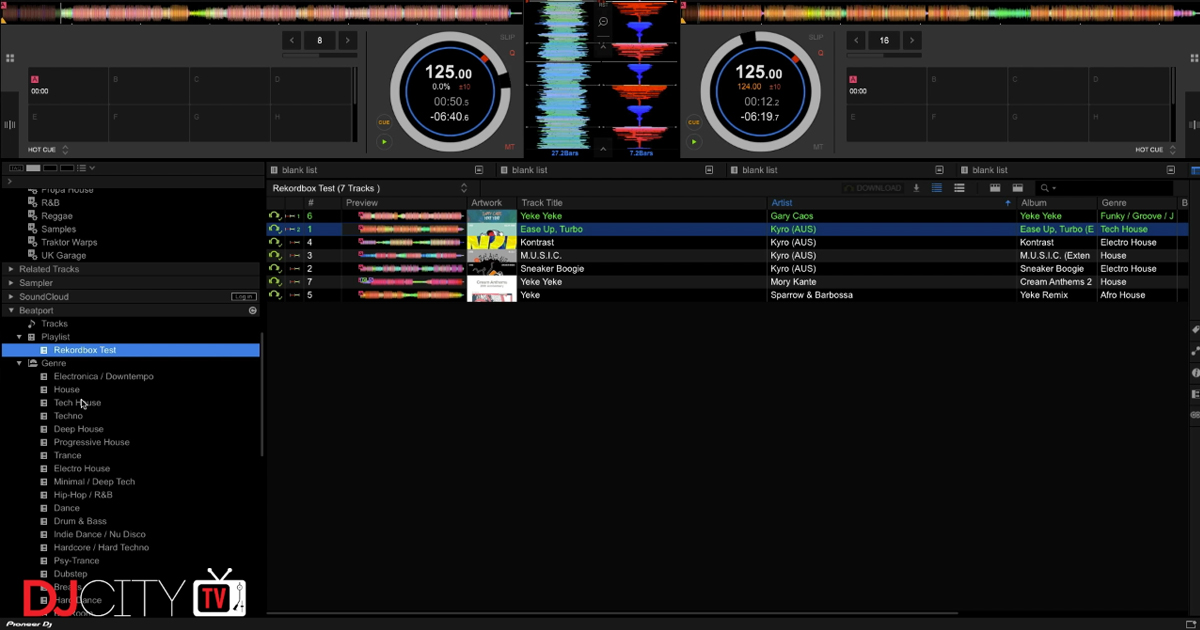Collapse the Beatport tree node
The height and width of the screenshot is (630, 1200).
[x=11, y=311]
